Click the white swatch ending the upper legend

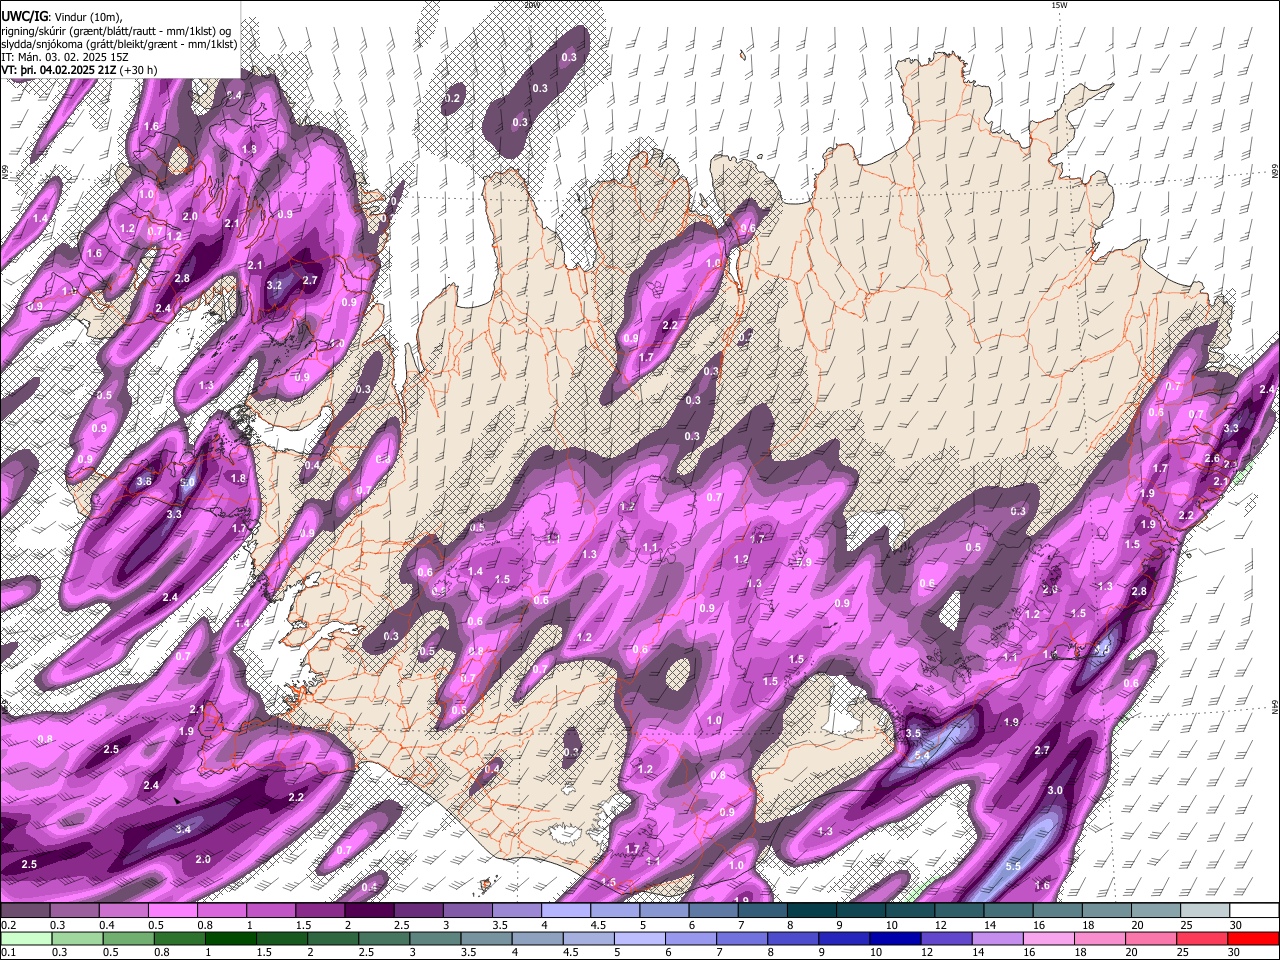coord(1253,911)
